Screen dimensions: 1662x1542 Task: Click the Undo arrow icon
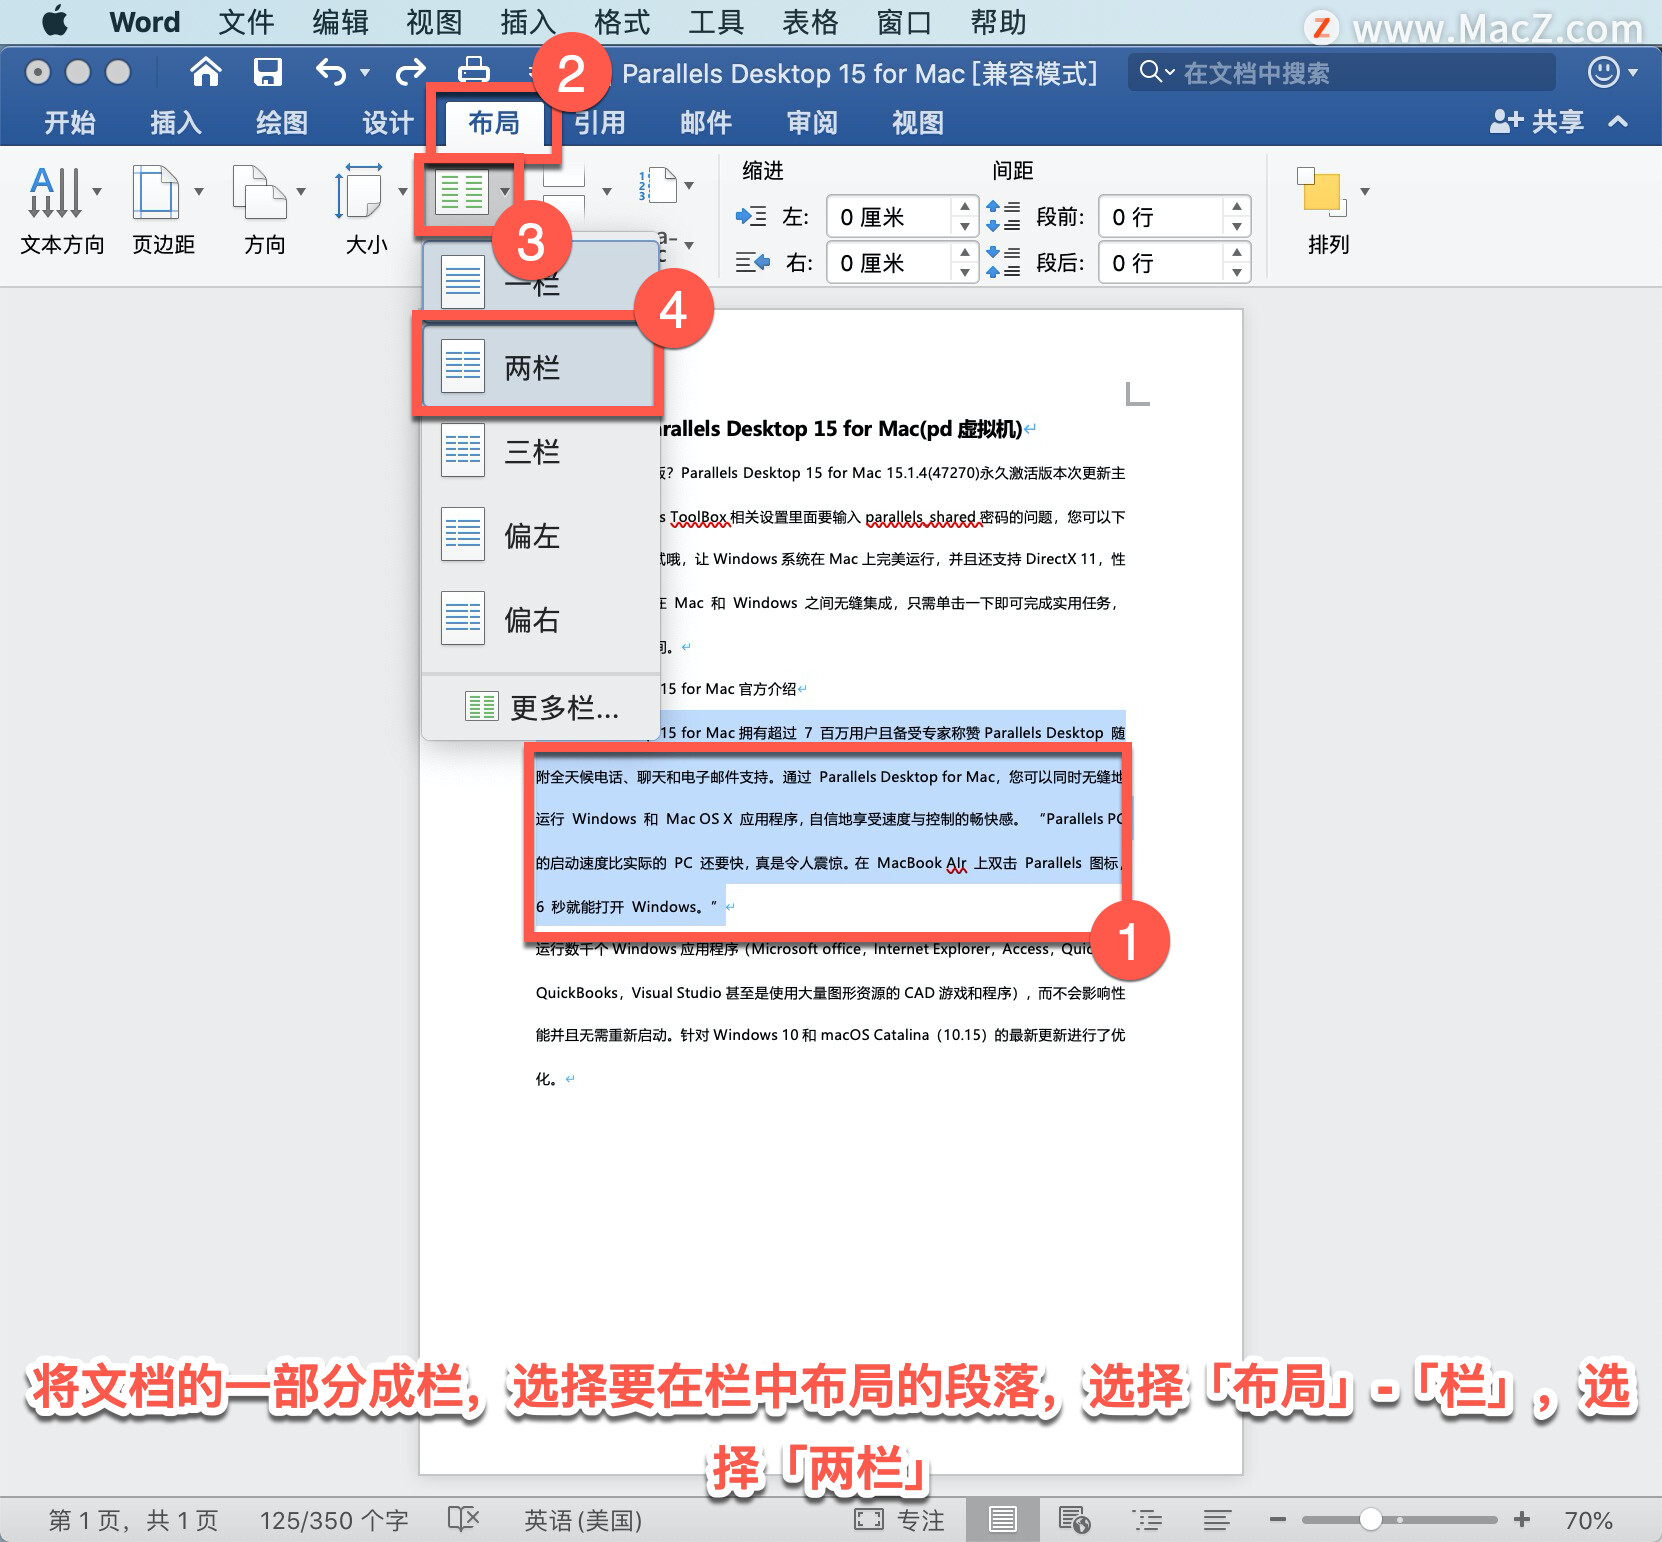click(x=331, y=72)
